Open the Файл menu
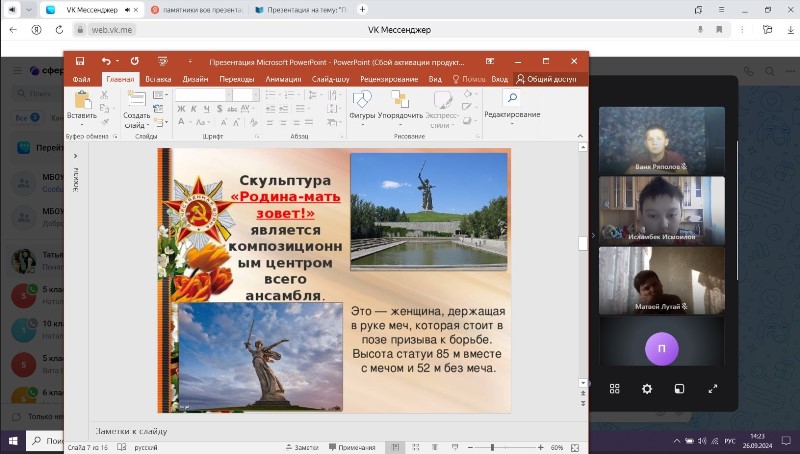The height and width of the screenshot is (454, 800). [82, 79]
